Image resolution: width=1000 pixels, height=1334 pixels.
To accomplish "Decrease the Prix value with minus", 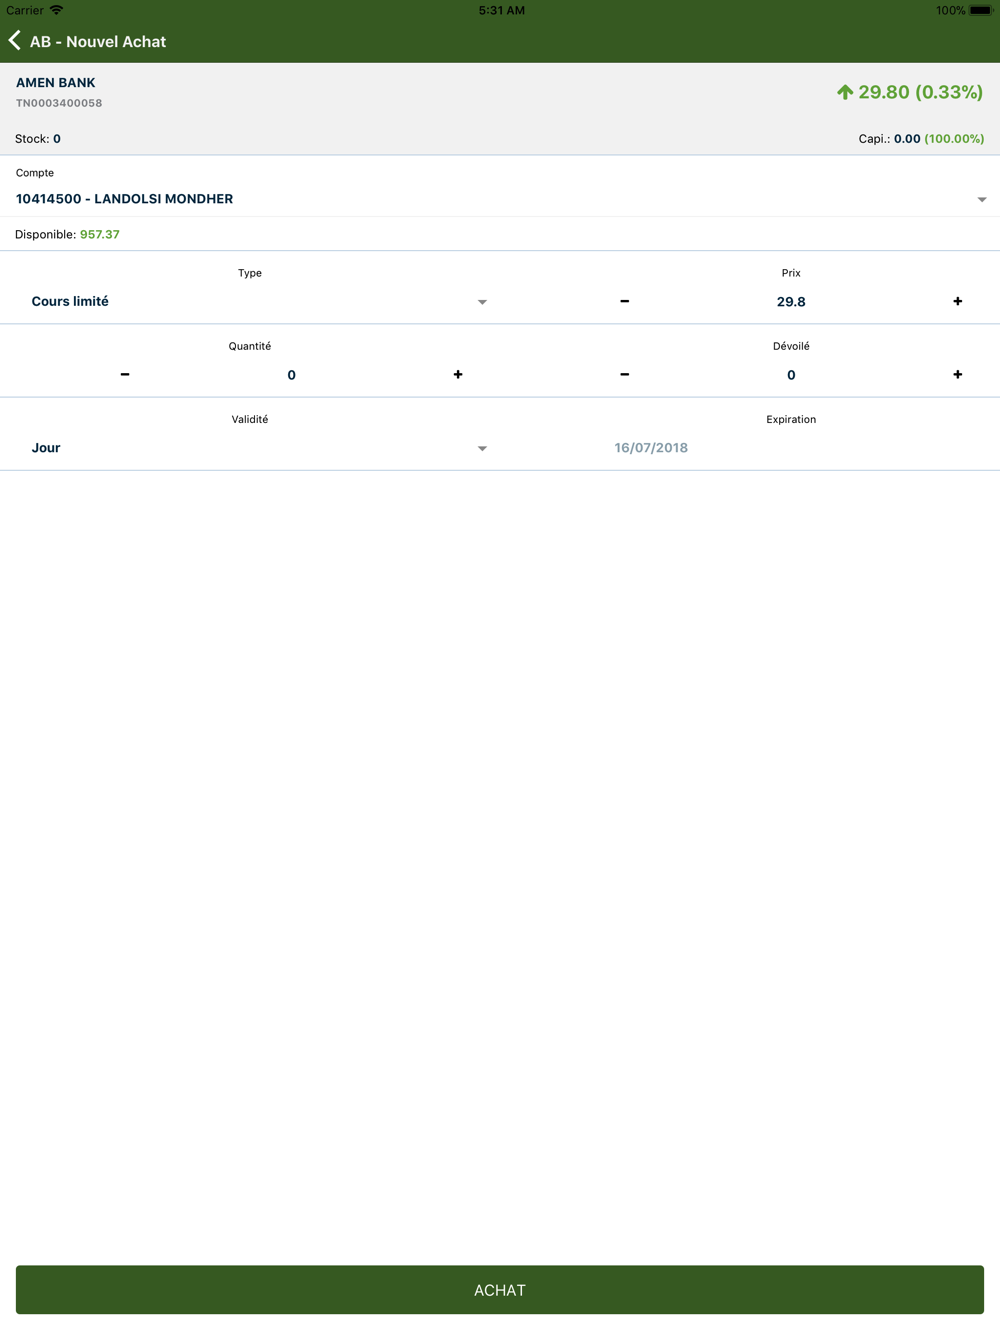I will (625, 301).
